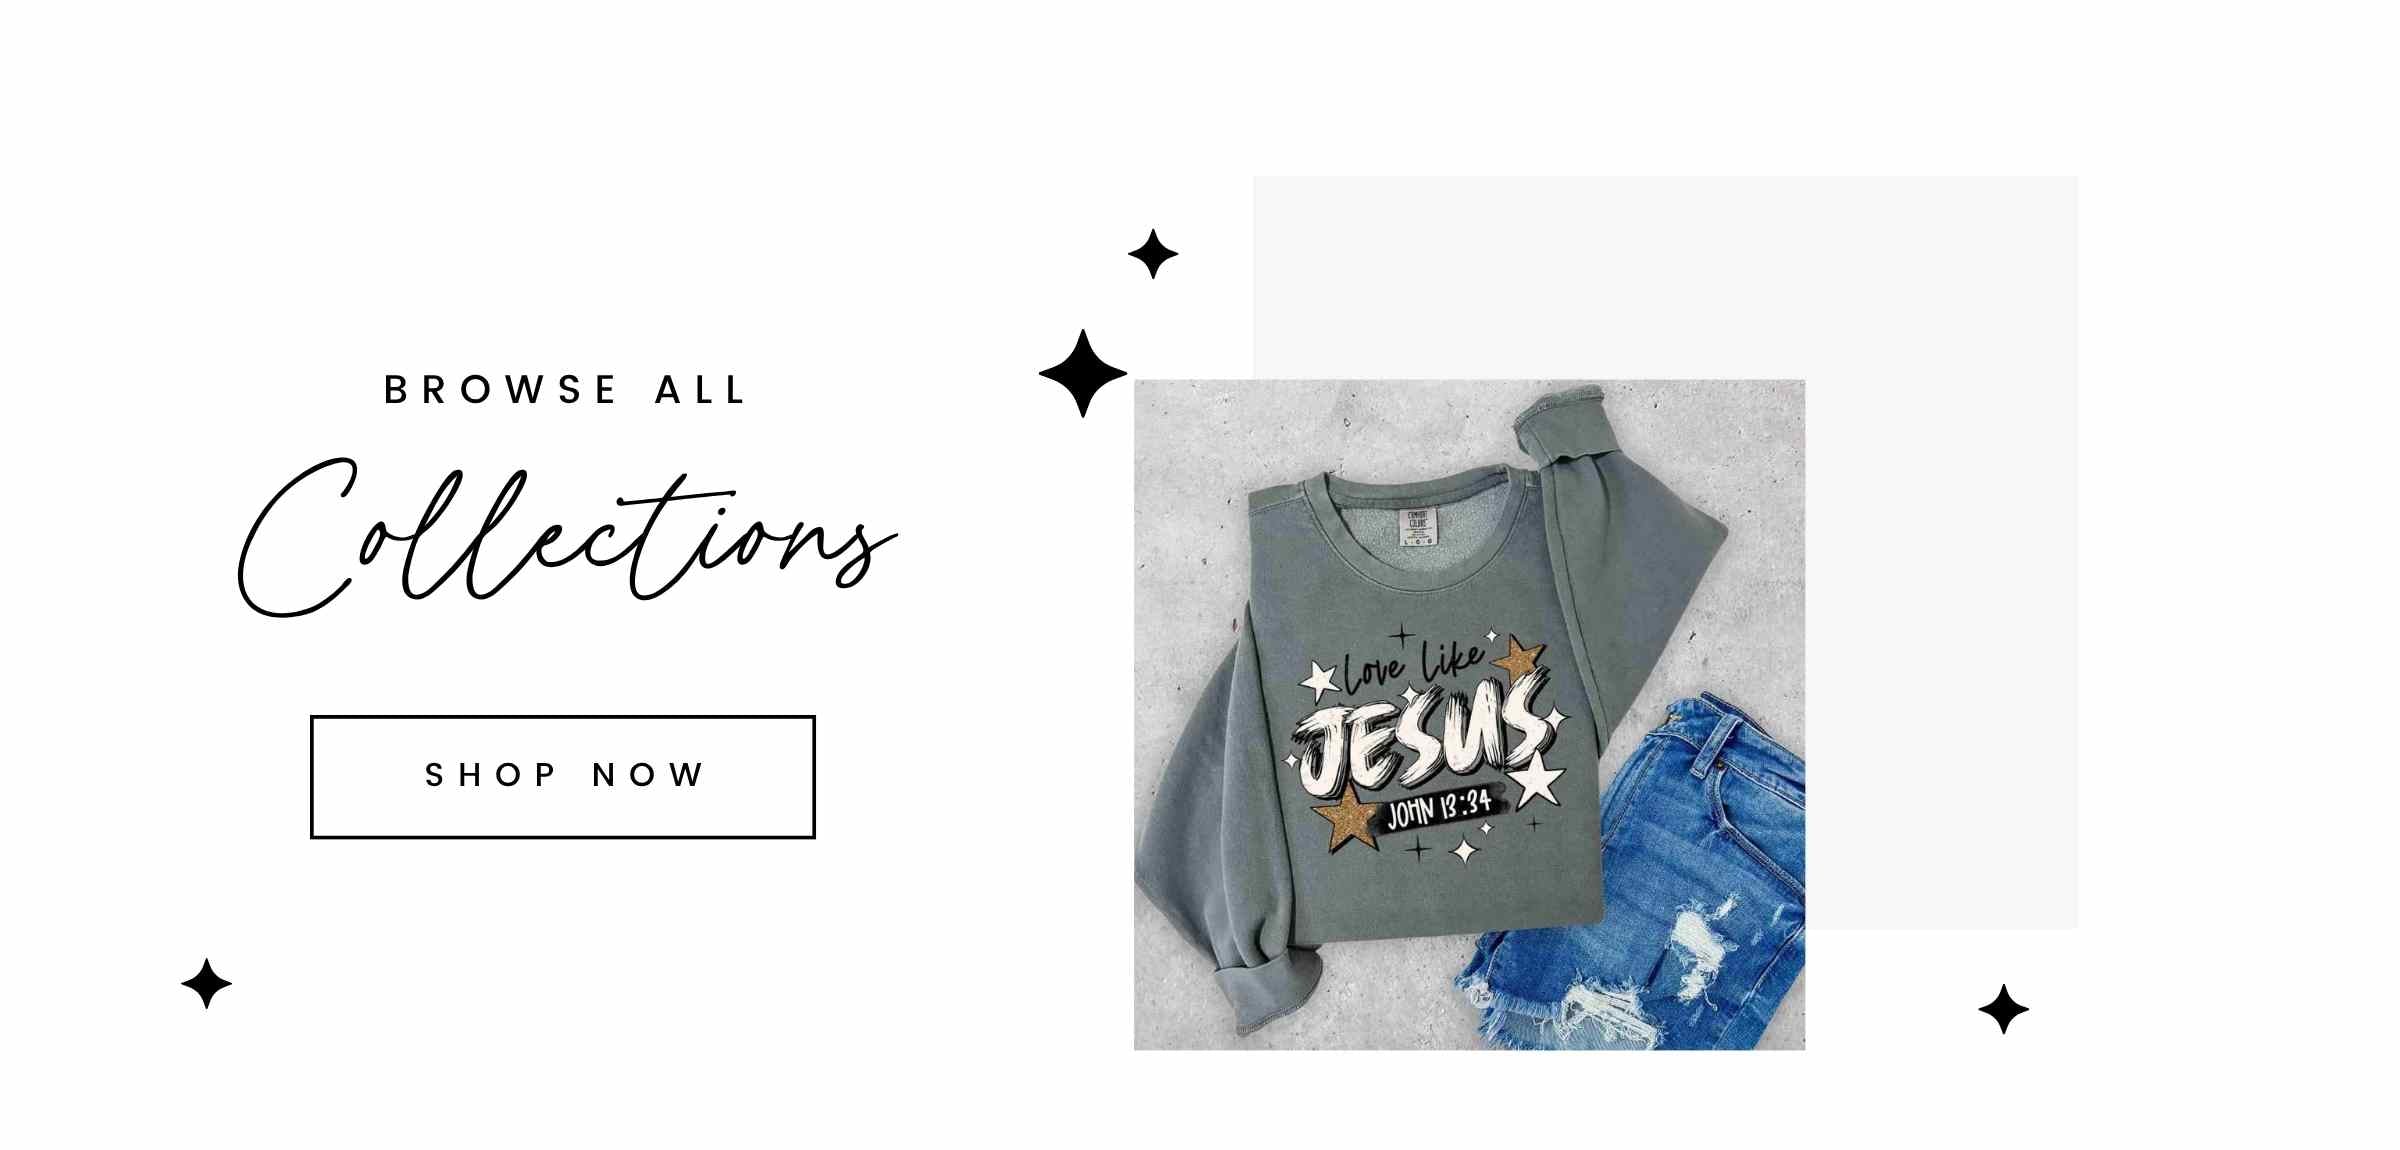Select the JESUS lettering on the sweatshirt
Viewport: 2400px width, 1150px height.
pos(1424,738)
